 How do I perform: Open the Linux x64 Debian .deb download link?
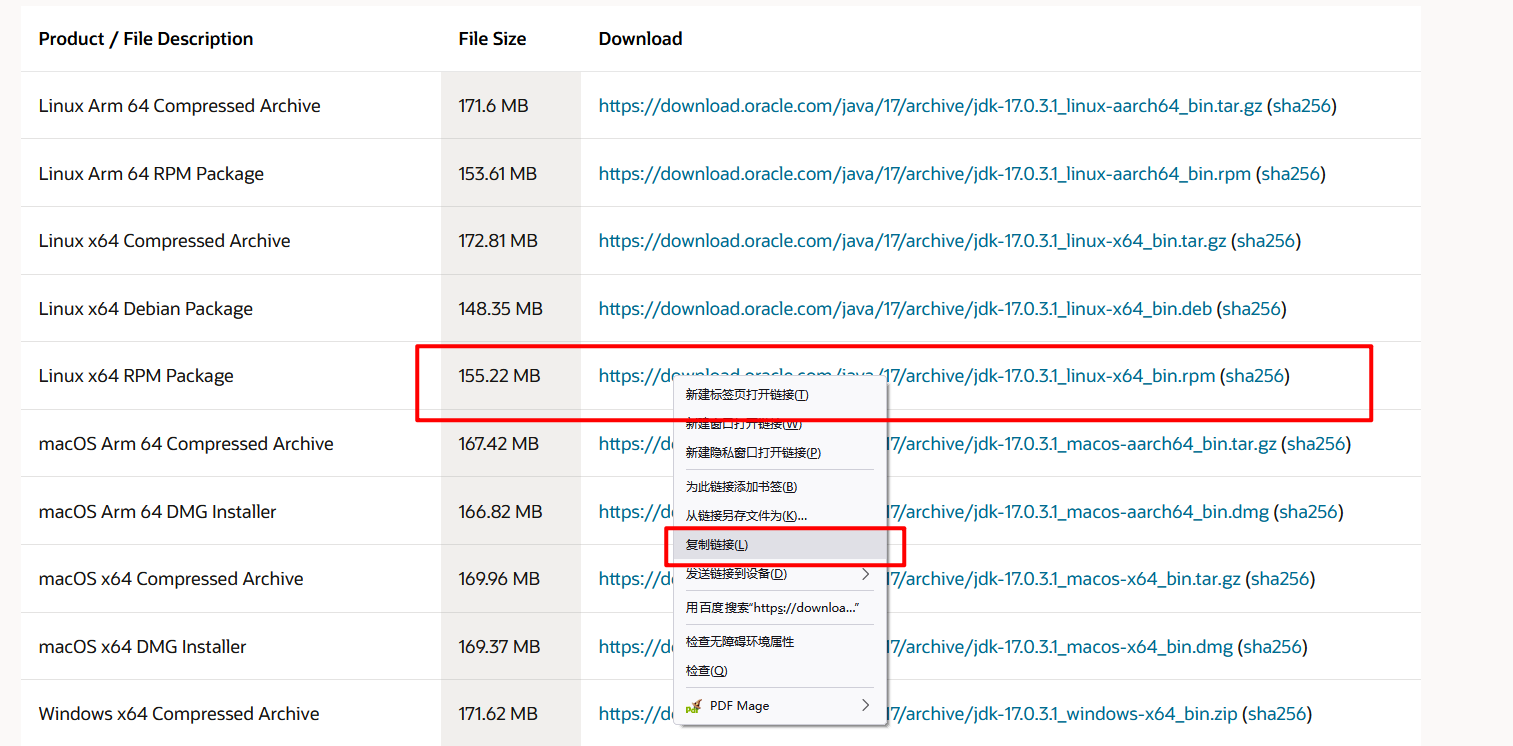905,309
